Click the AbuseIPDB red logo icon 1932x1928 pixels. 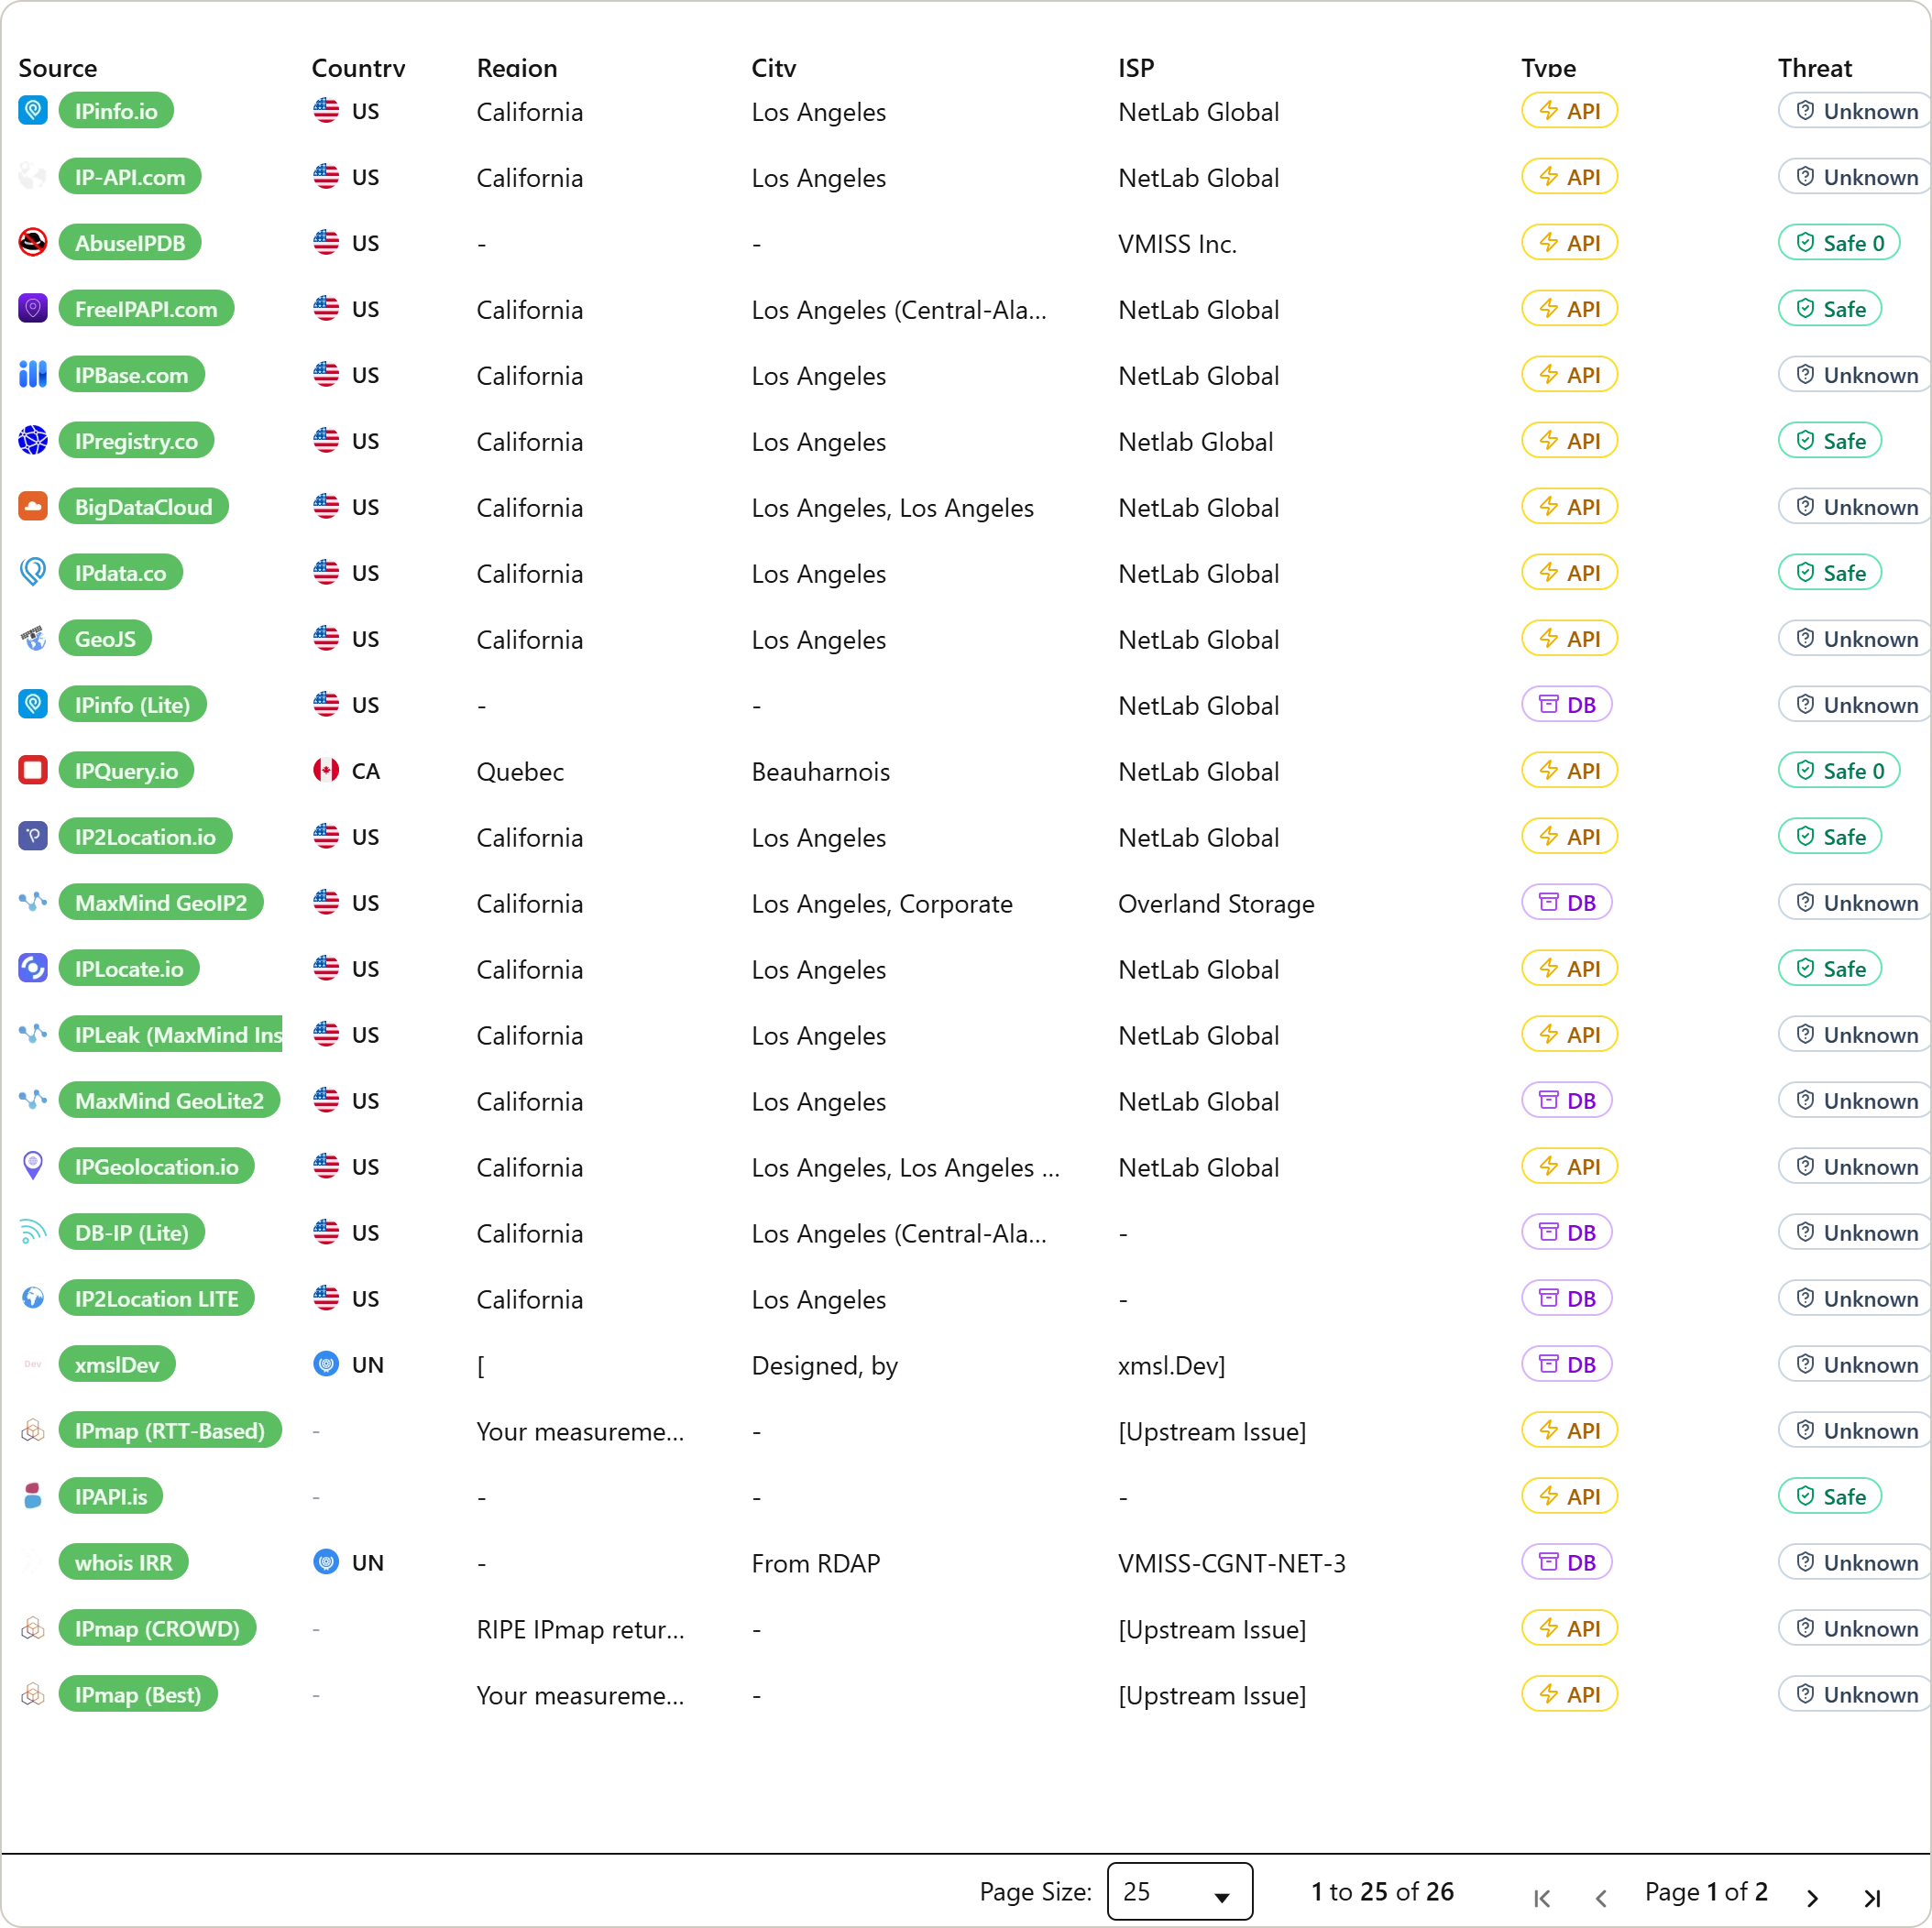pyautogui.click(x=33, y=242)
